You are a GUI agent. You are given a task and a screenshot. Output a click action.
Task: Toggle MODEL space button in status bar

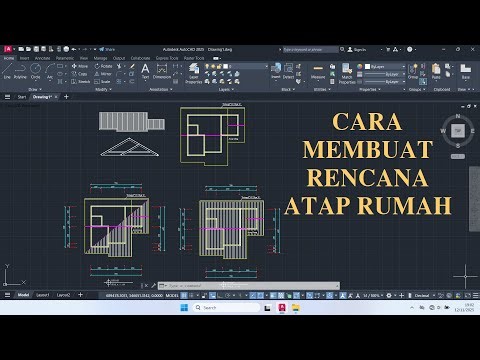click(172, 295)
